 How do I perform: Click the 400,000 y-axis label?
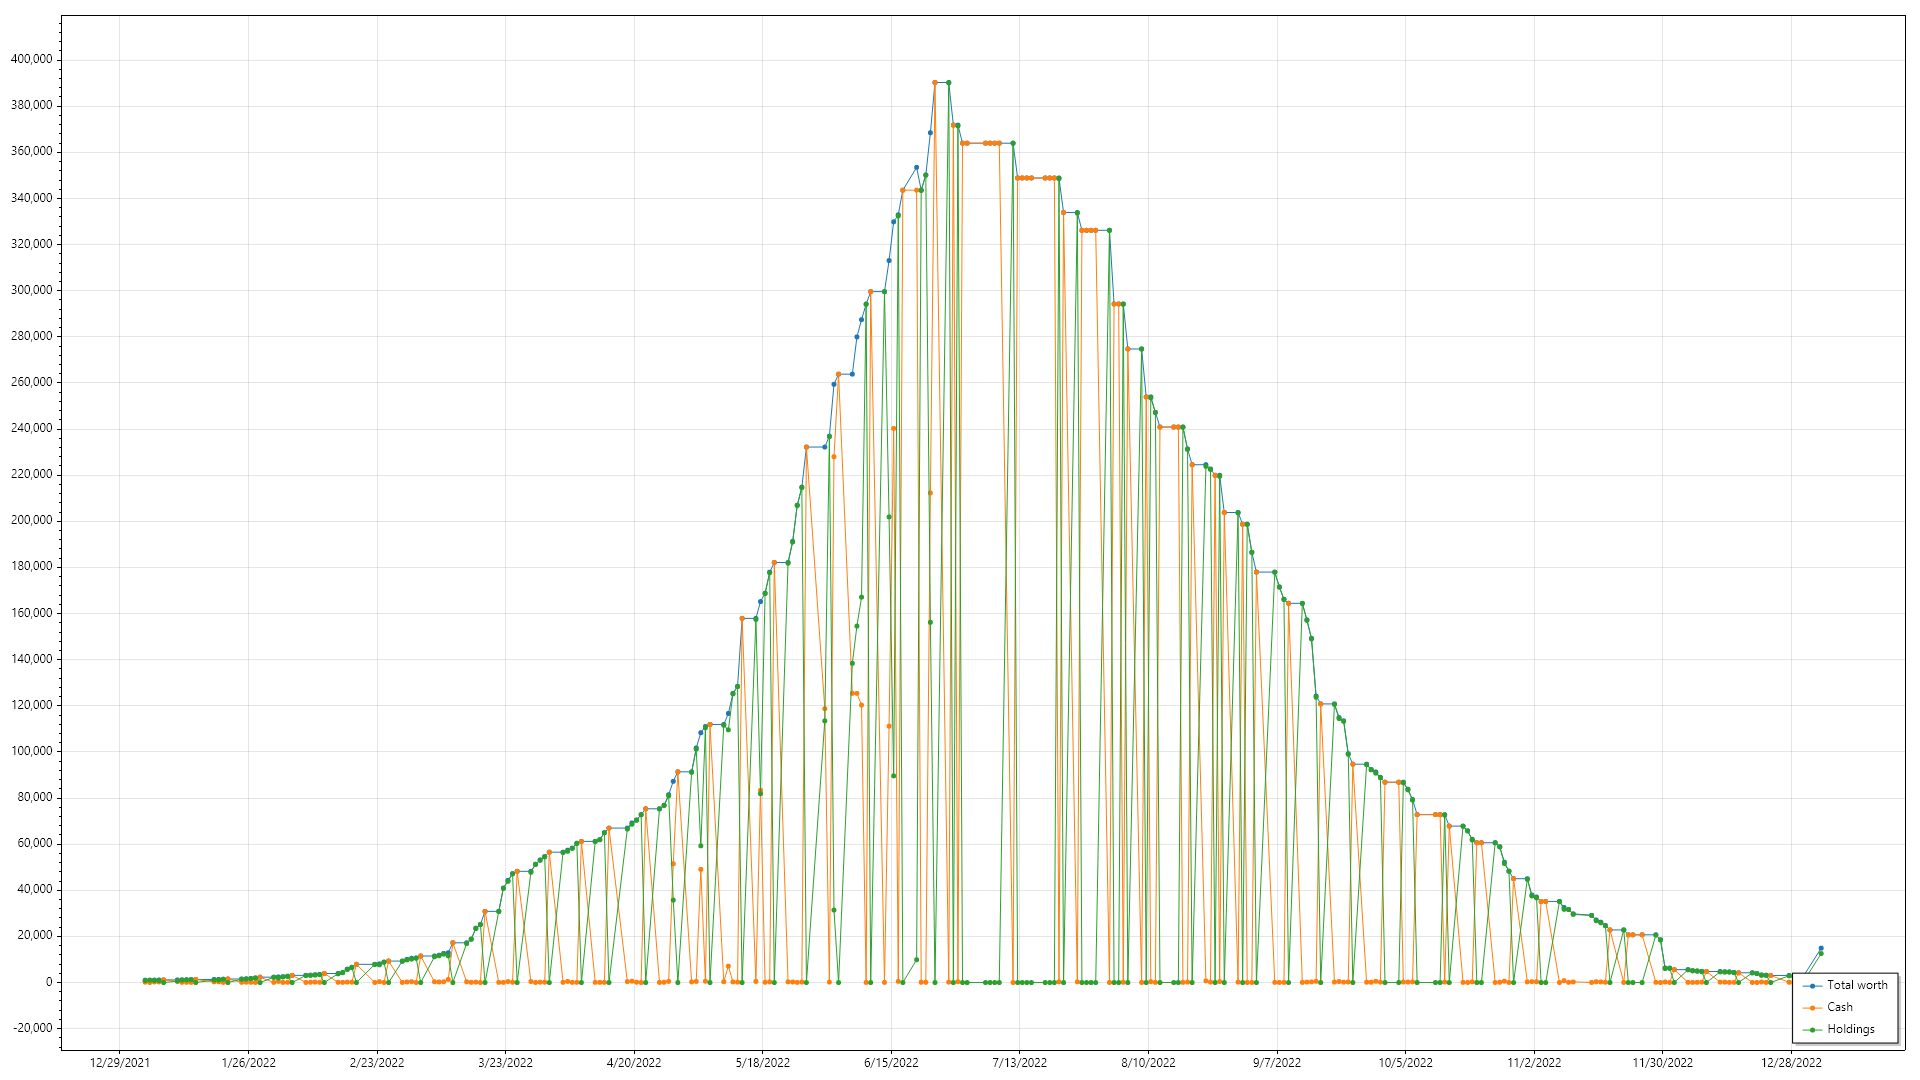pos(31,59)
